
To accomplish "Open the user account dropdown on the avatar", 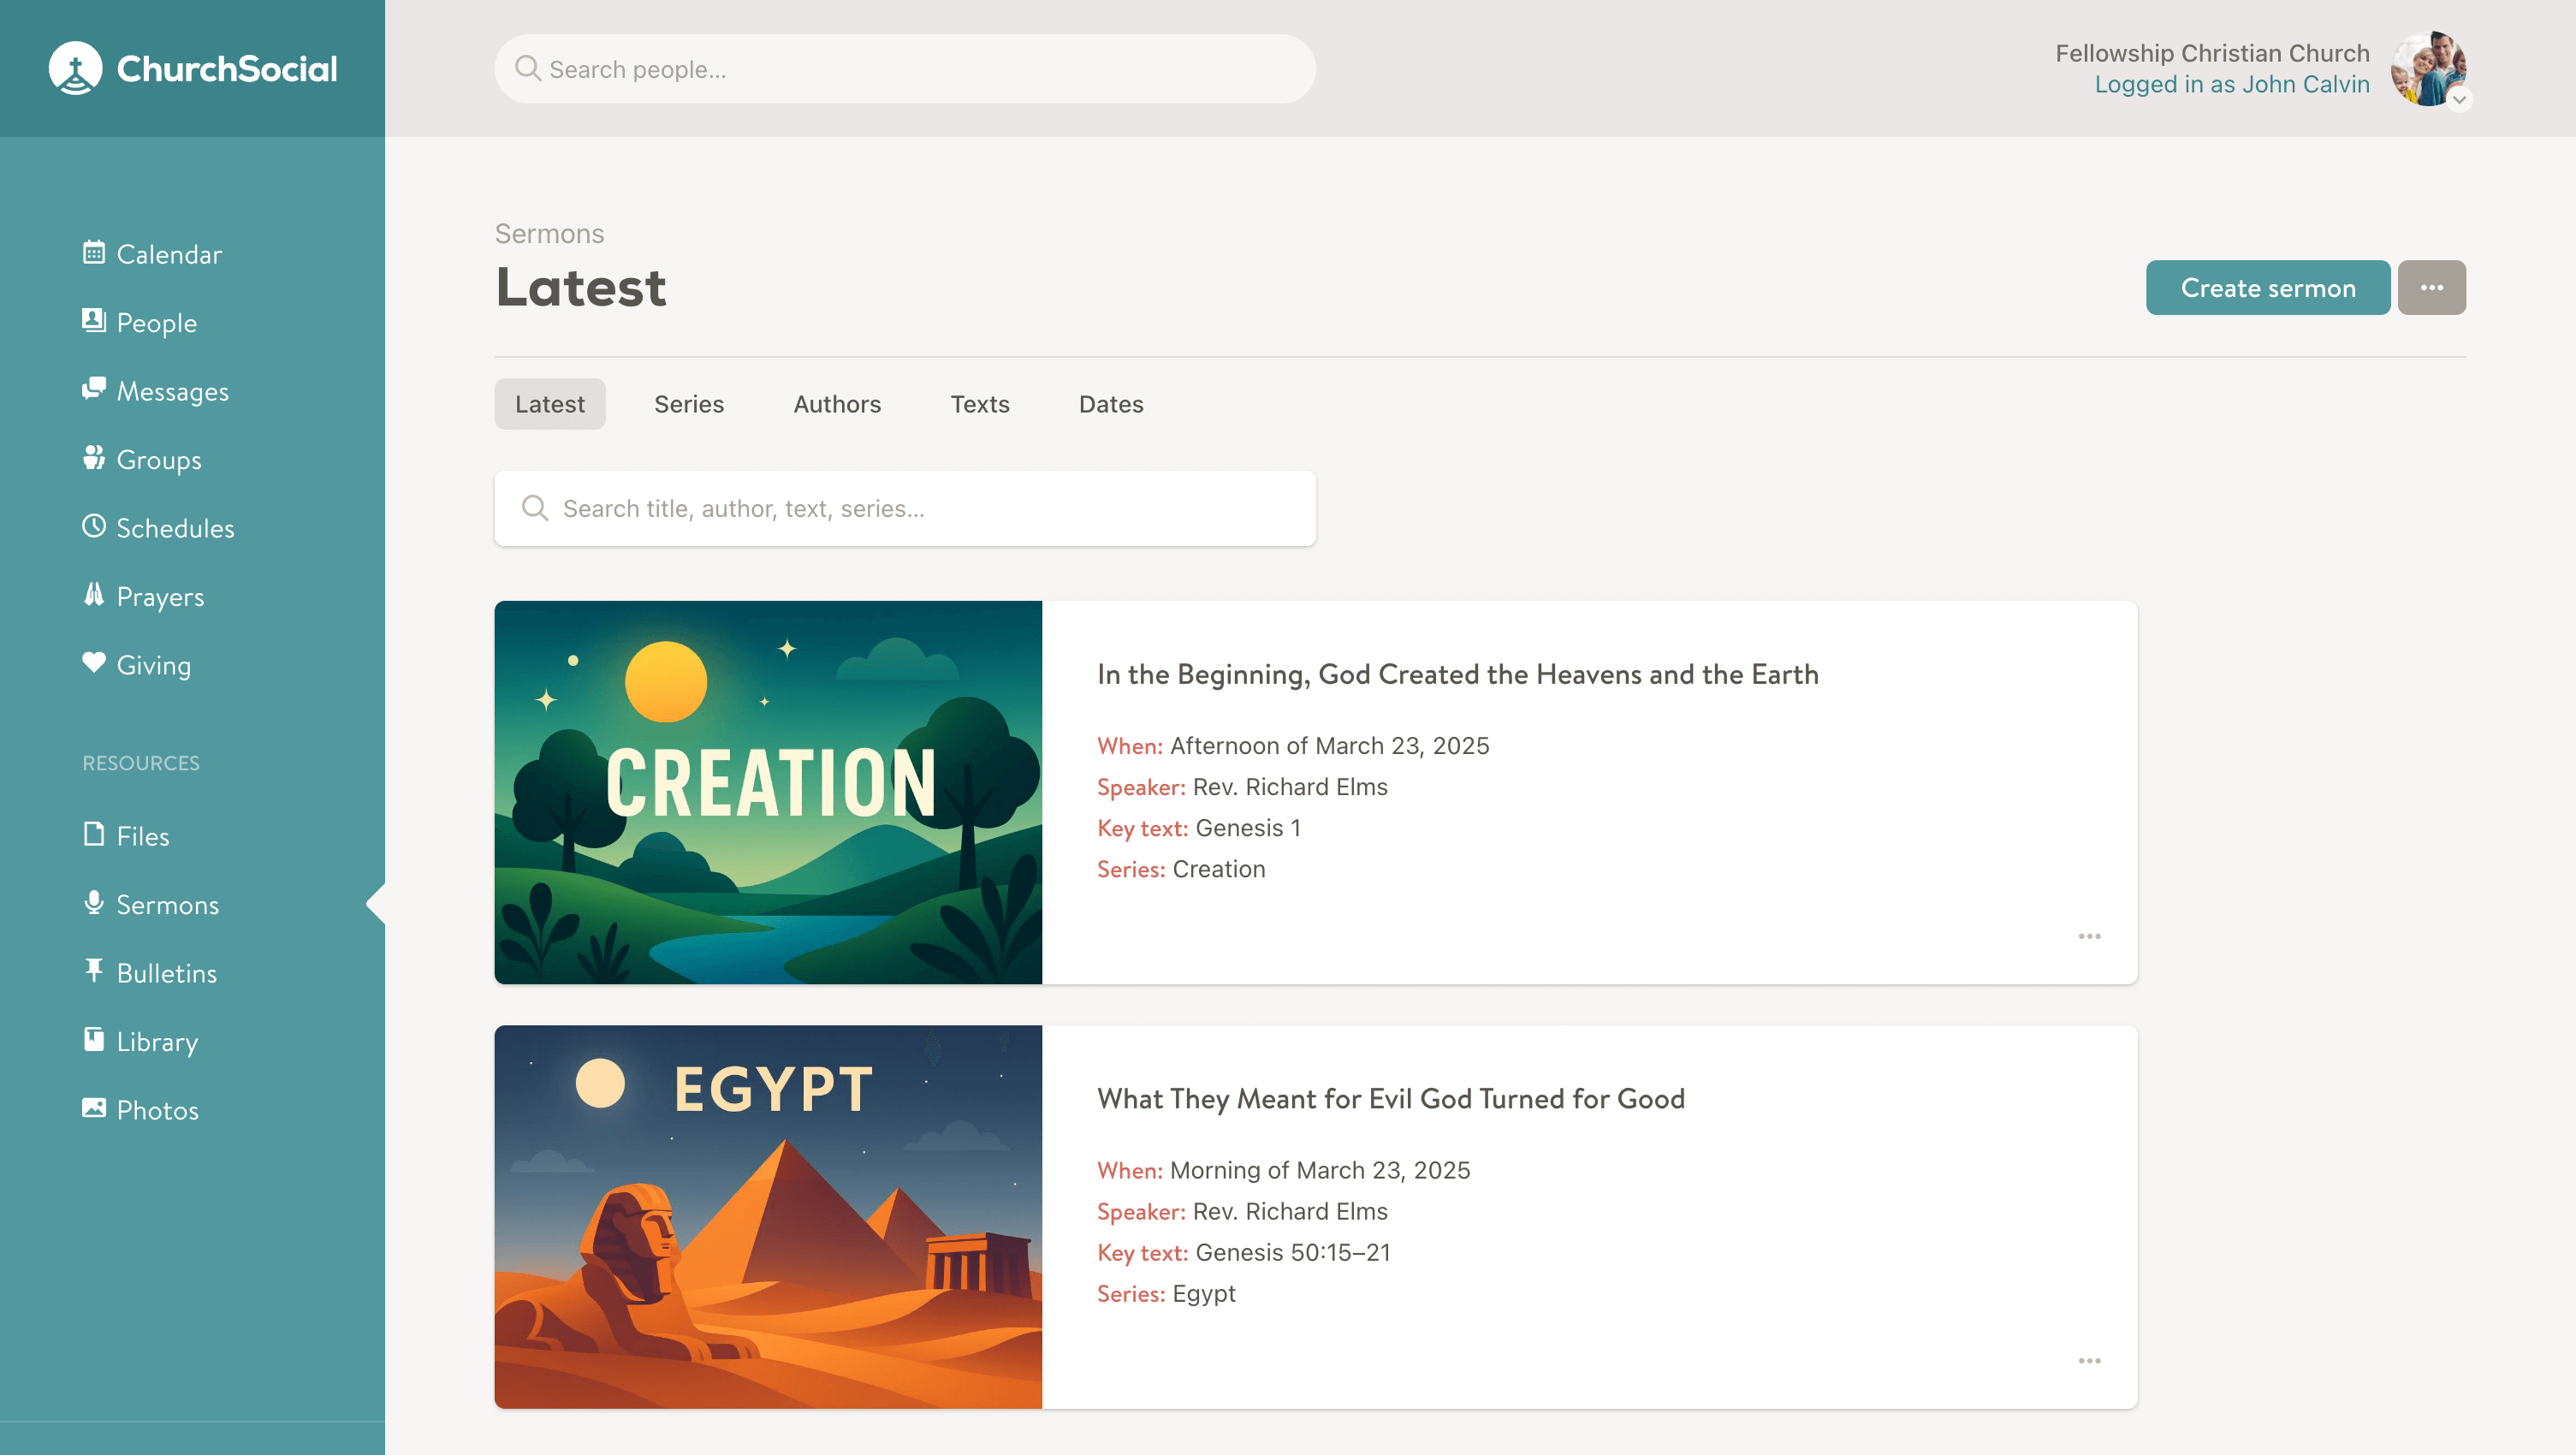I will point(2458,99).
